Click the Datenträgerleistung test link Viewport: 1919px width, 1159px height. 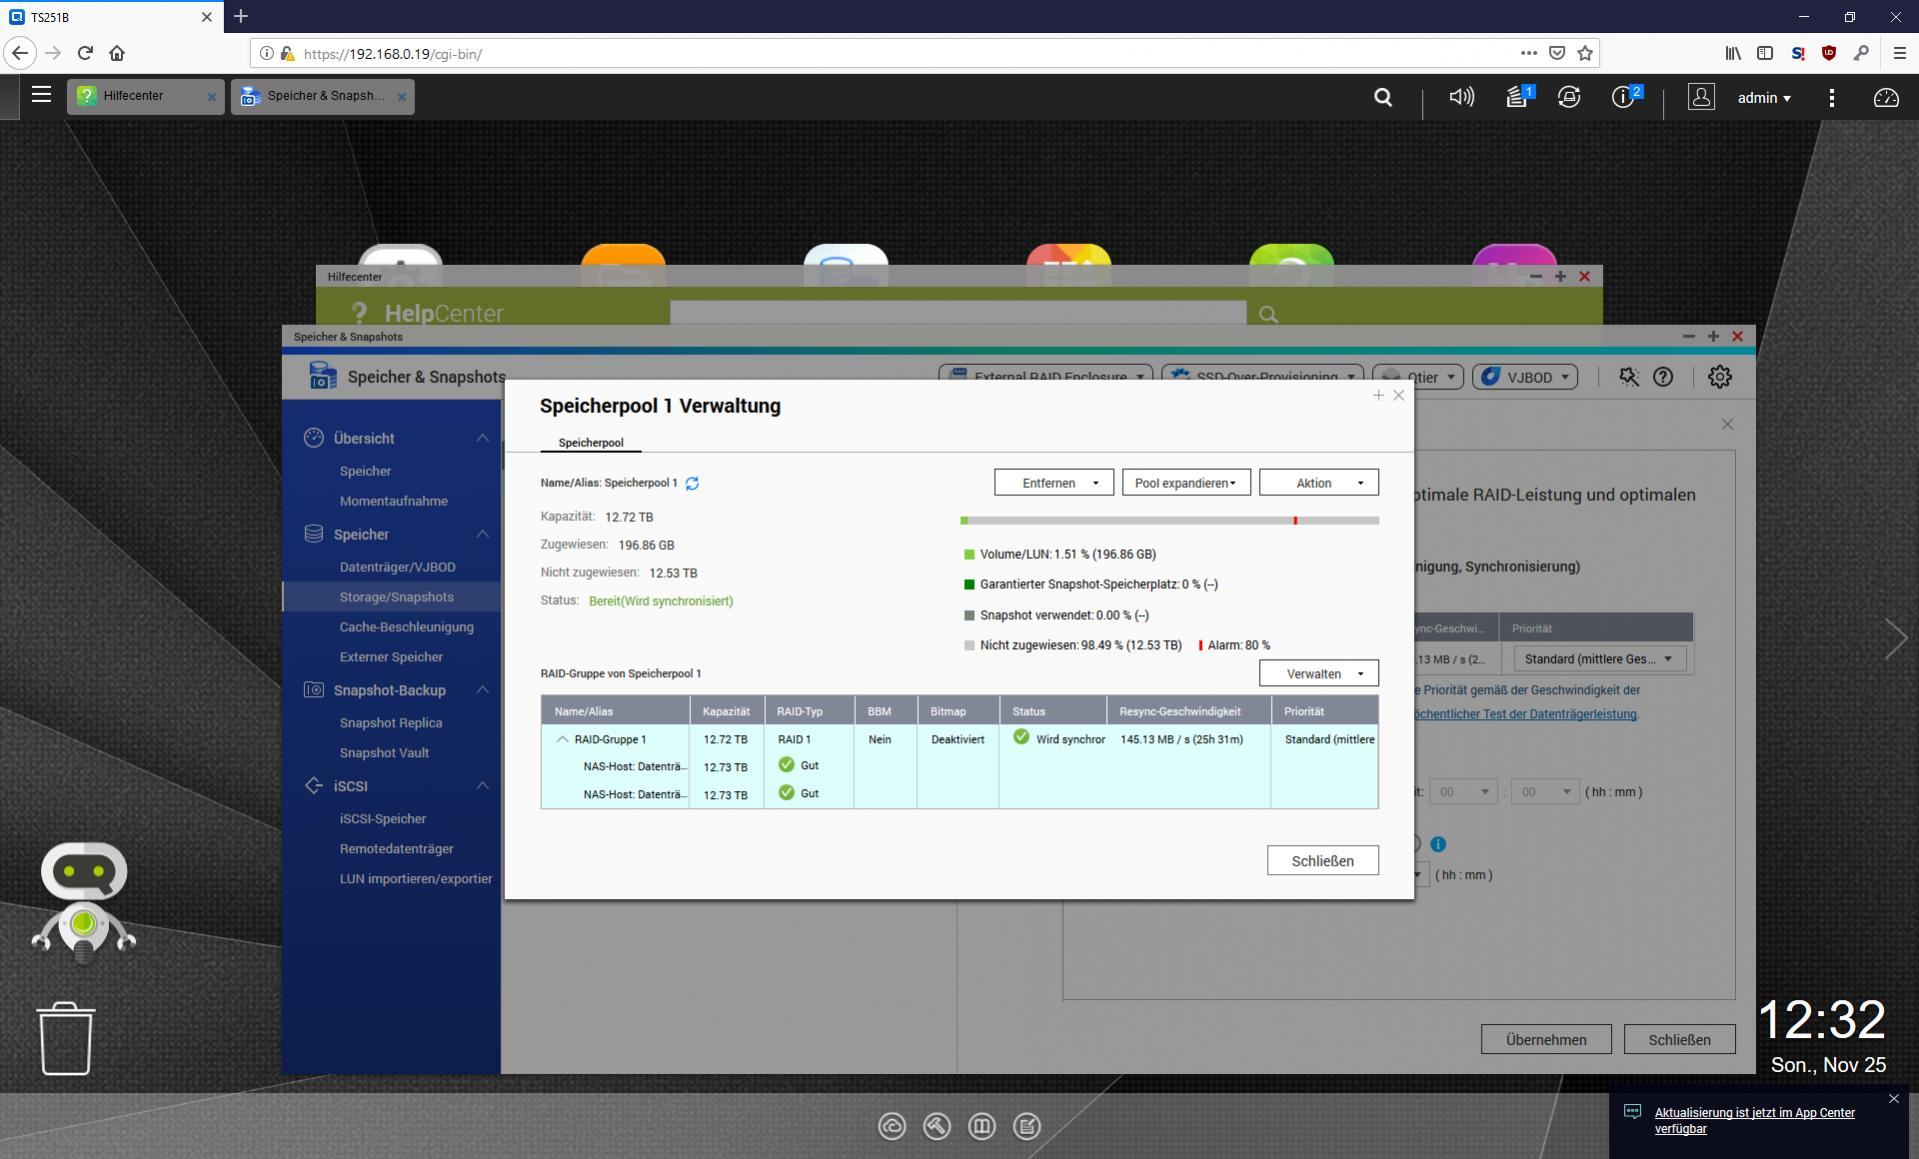(1525, 714)
